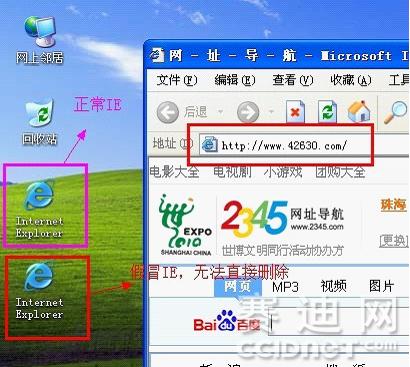Open the 小游戏 link

pyautogui.click(x=283, y=172)
